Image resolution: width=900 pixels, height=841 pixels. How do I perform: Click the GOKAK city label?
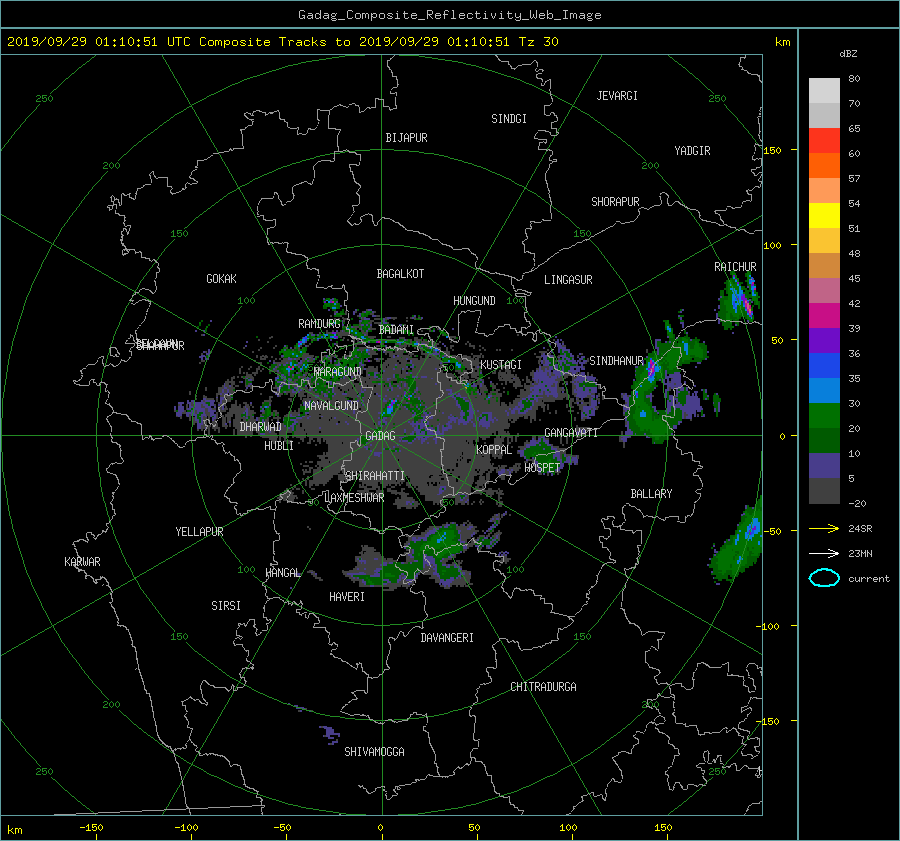(x=221, y=279)
